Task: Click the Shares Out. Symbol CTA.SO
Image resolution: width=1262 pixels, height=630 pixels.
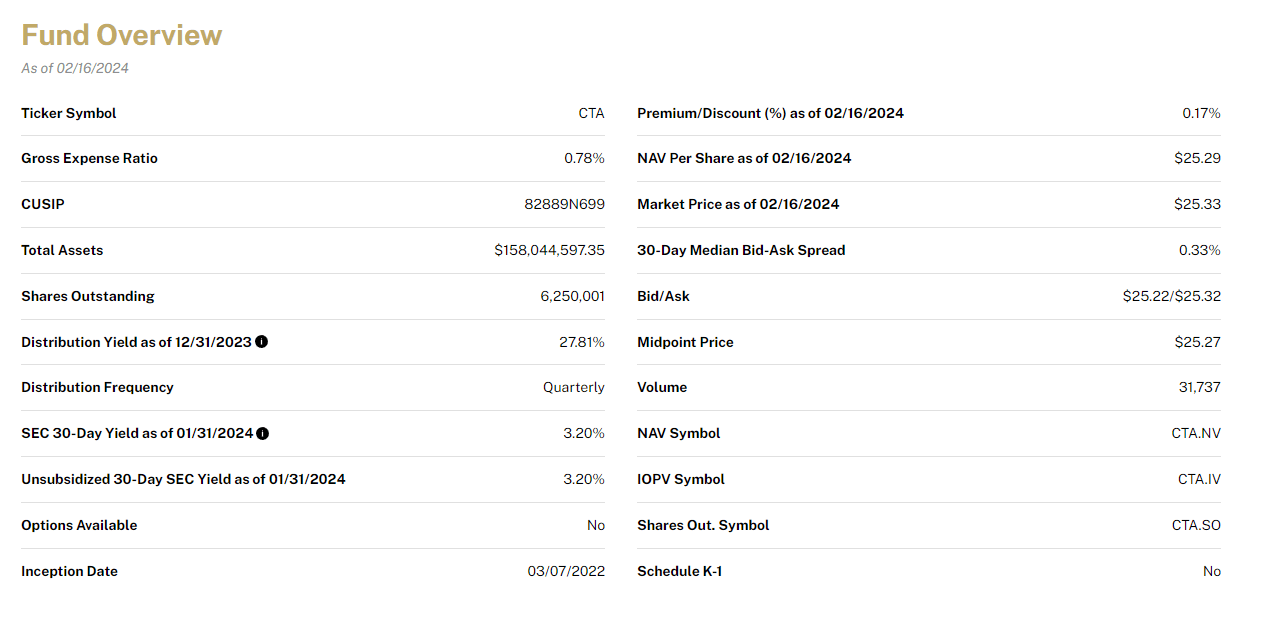Action: [1197, 525]
